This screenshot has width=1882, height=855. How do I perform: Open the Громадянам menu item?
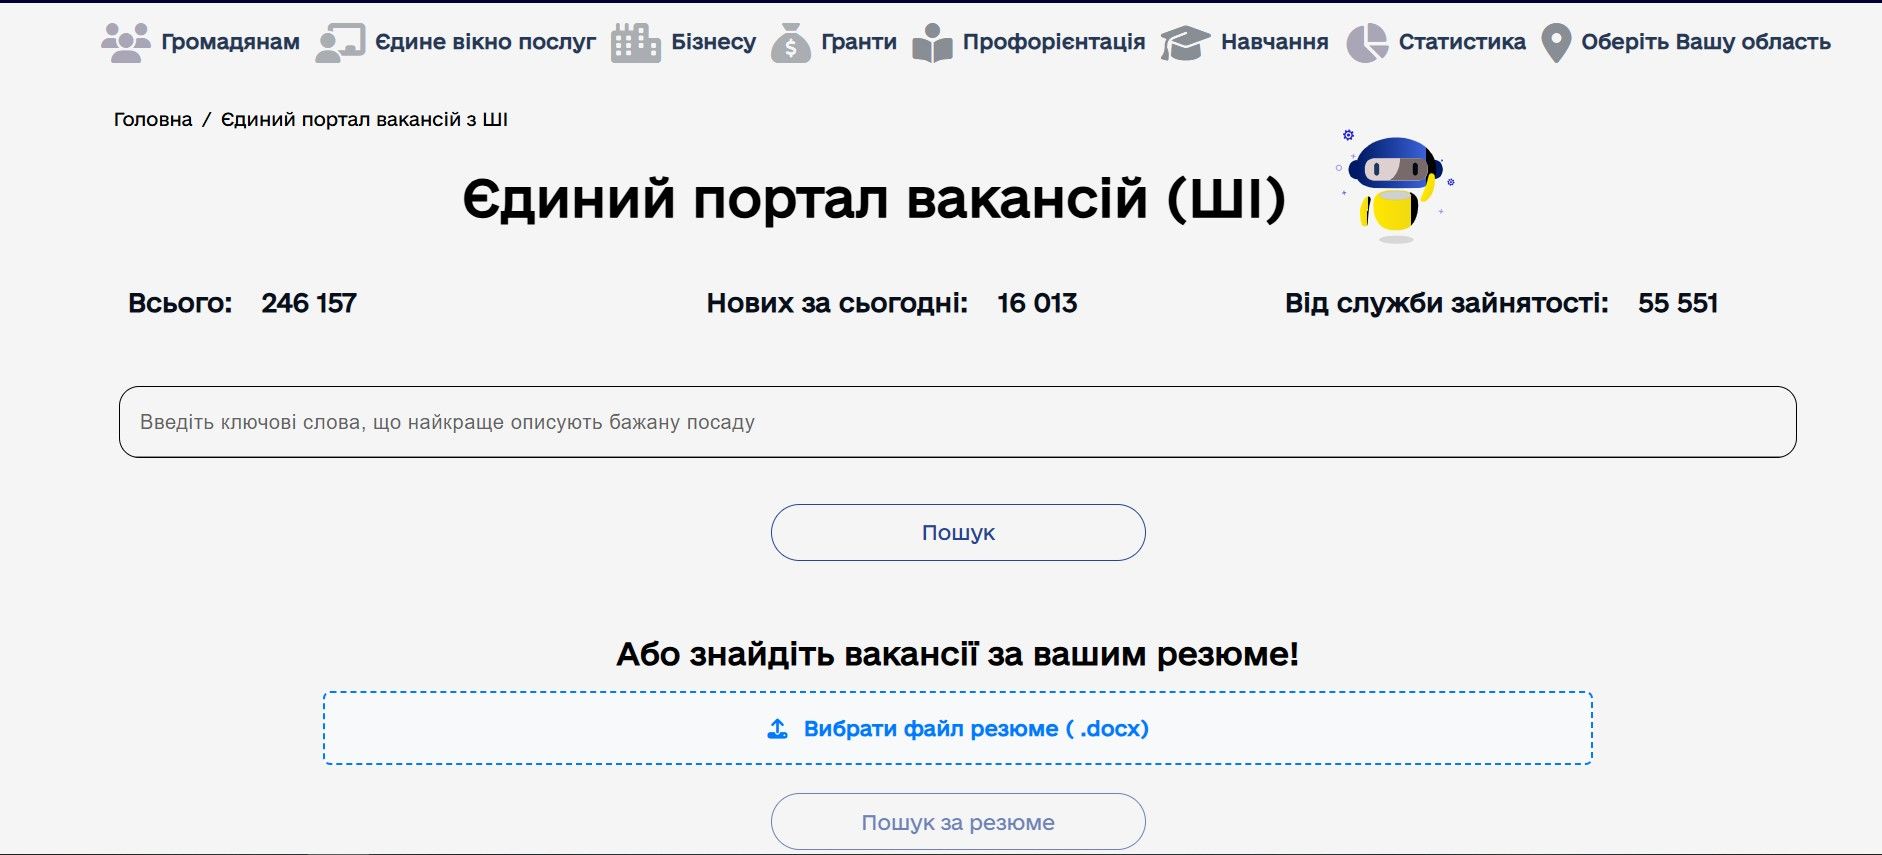tap(231, 42)
